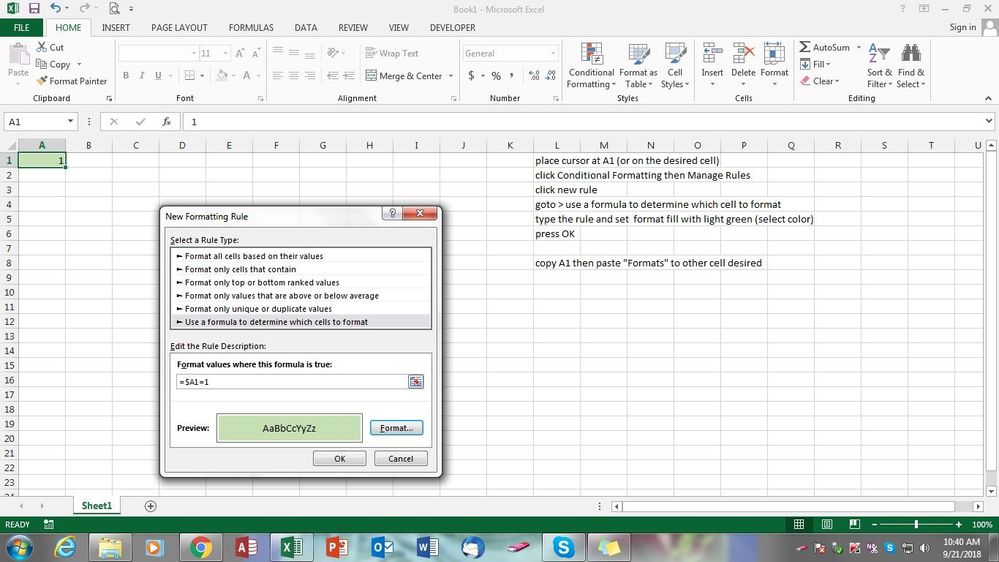This screenshot has height=562, width=999.
Task: Add a new sheet with plus icon
Action: click(150, 506)
